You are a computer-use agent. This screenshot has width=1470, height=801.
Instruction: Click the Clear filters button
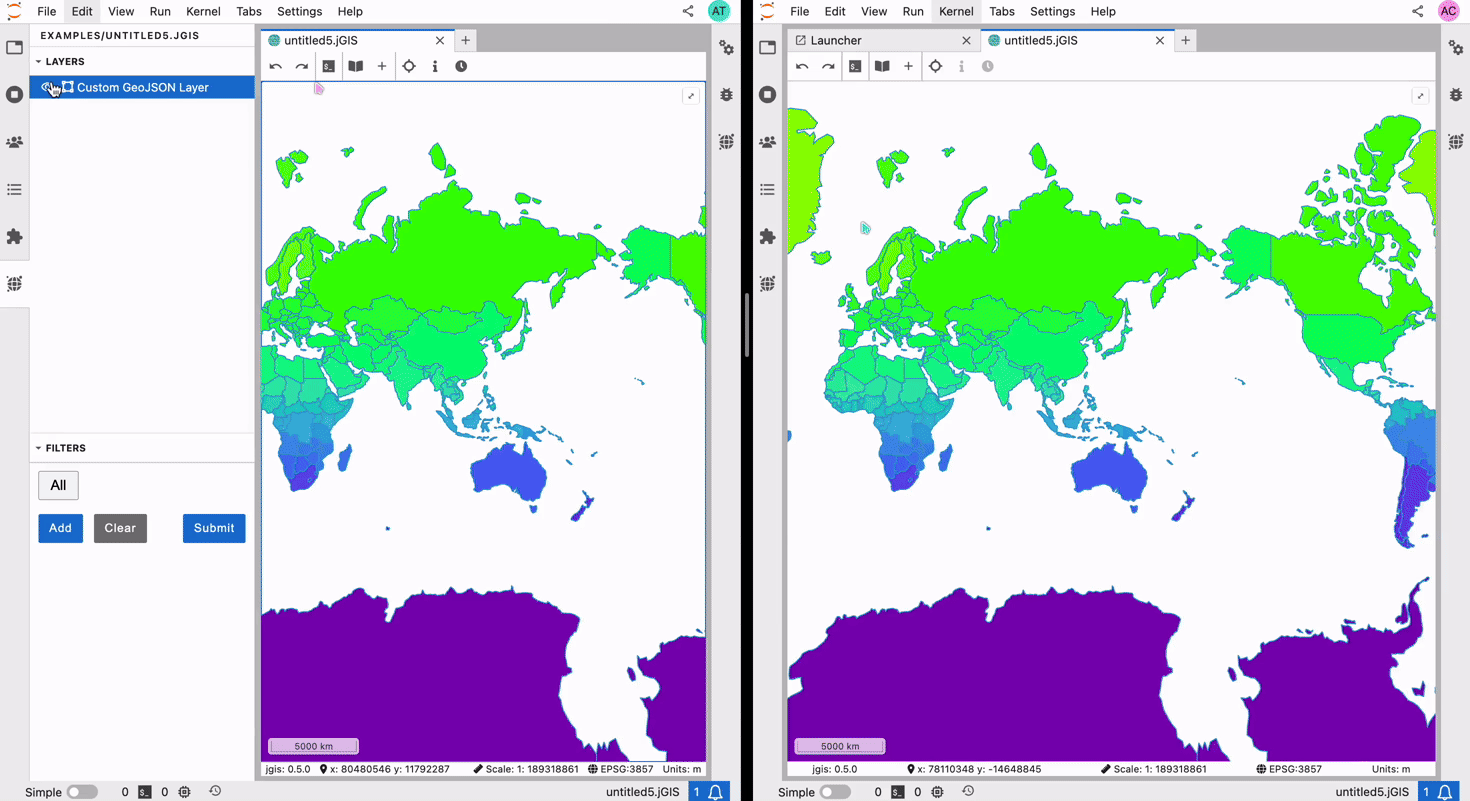(x=120, y=528)
